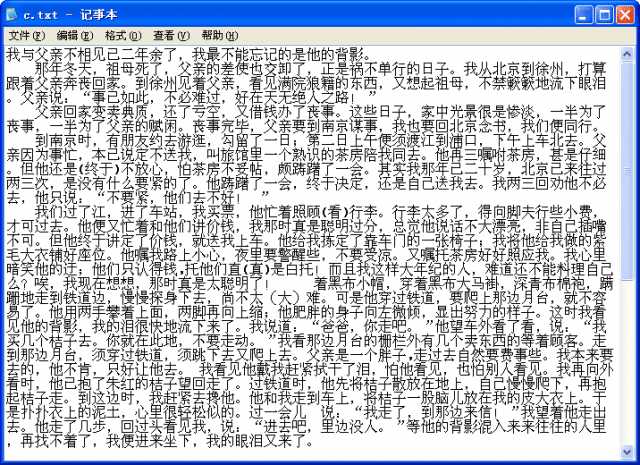The width and height of the screenshot is (640, 465).
Task: Open the 帮助(H) menu
Action: point(220,36)
